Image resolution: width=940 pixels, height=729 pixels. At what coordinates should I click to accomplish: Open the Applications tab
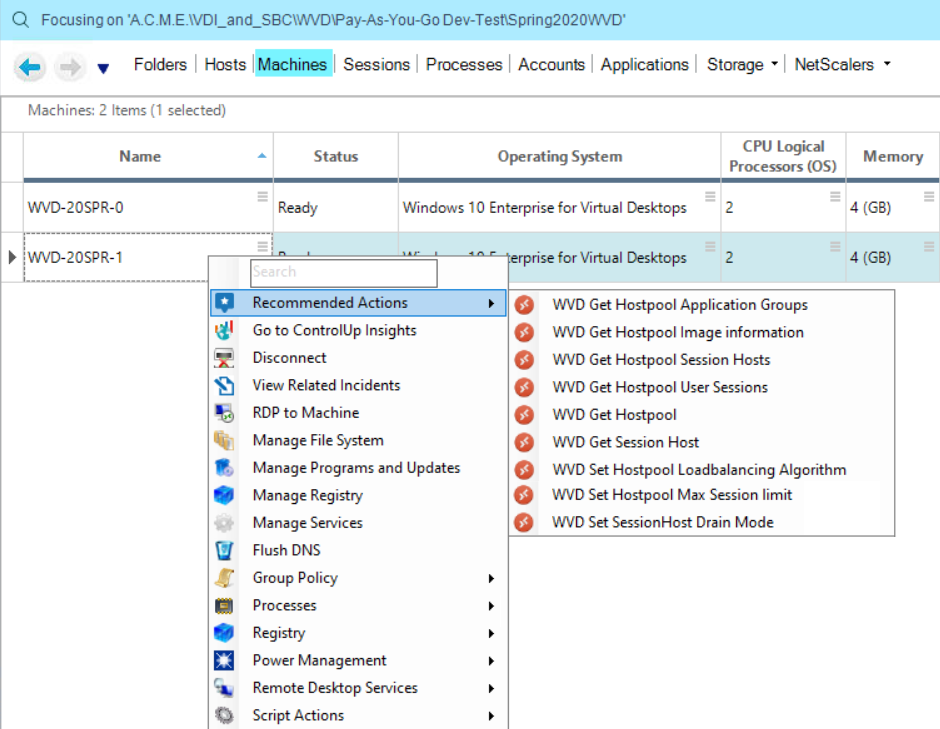[x=644, y=64]
